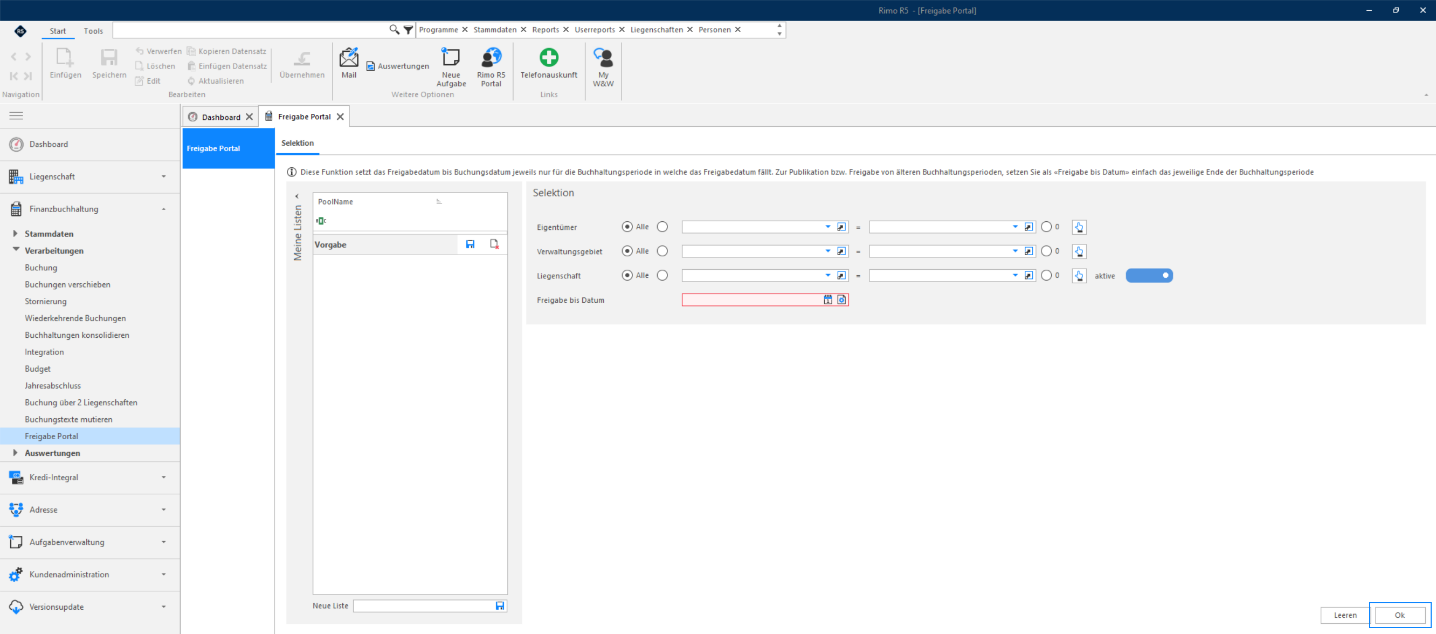The height and width of the screenshot is (634, 1436).
Task: Open Jahresabschluss in sidebar
Action: coord(53,386)
